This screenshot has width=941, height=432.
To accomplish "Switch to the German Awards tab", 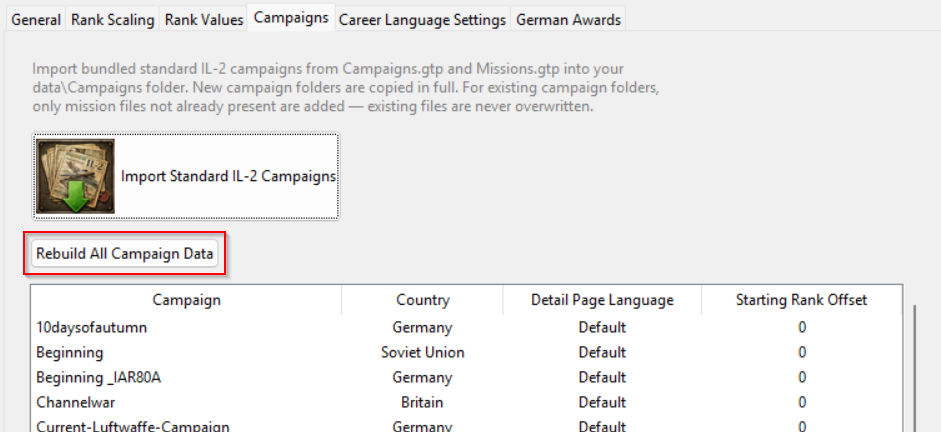I will pyautogui.click(x=568, y=20).
